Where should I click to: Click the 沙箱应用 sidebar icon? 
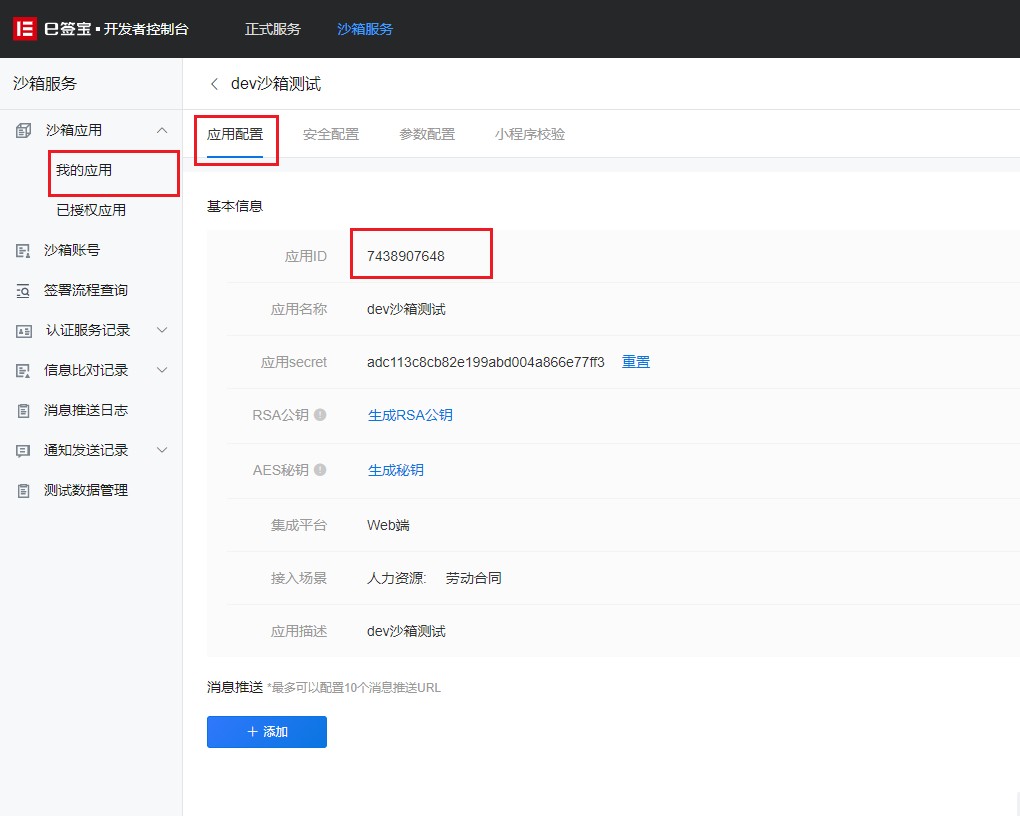coord(24,130)
